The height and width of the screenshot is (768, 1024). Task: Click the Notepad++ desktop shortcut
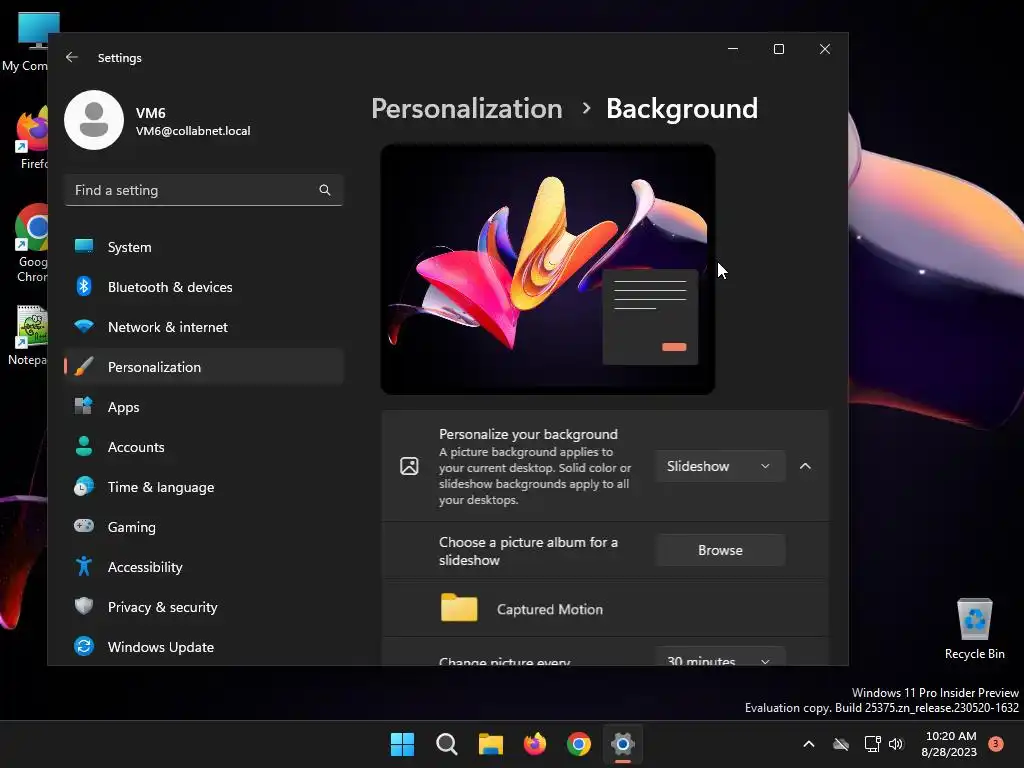point(27,335)
